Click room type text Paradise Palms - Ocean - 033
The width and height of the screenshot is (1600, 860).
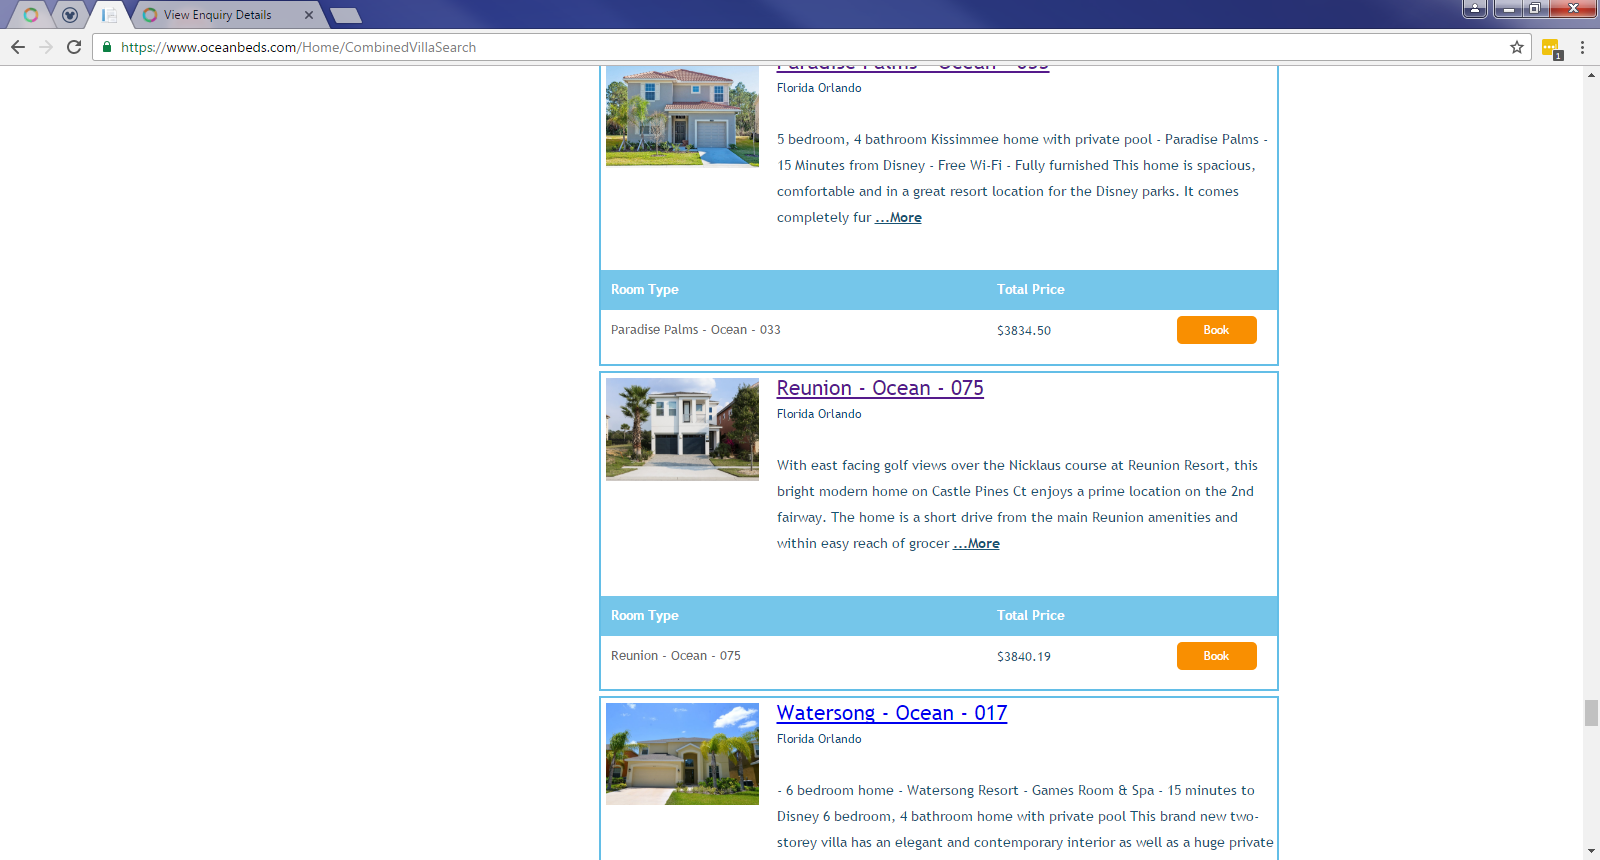tap(696, 330)
